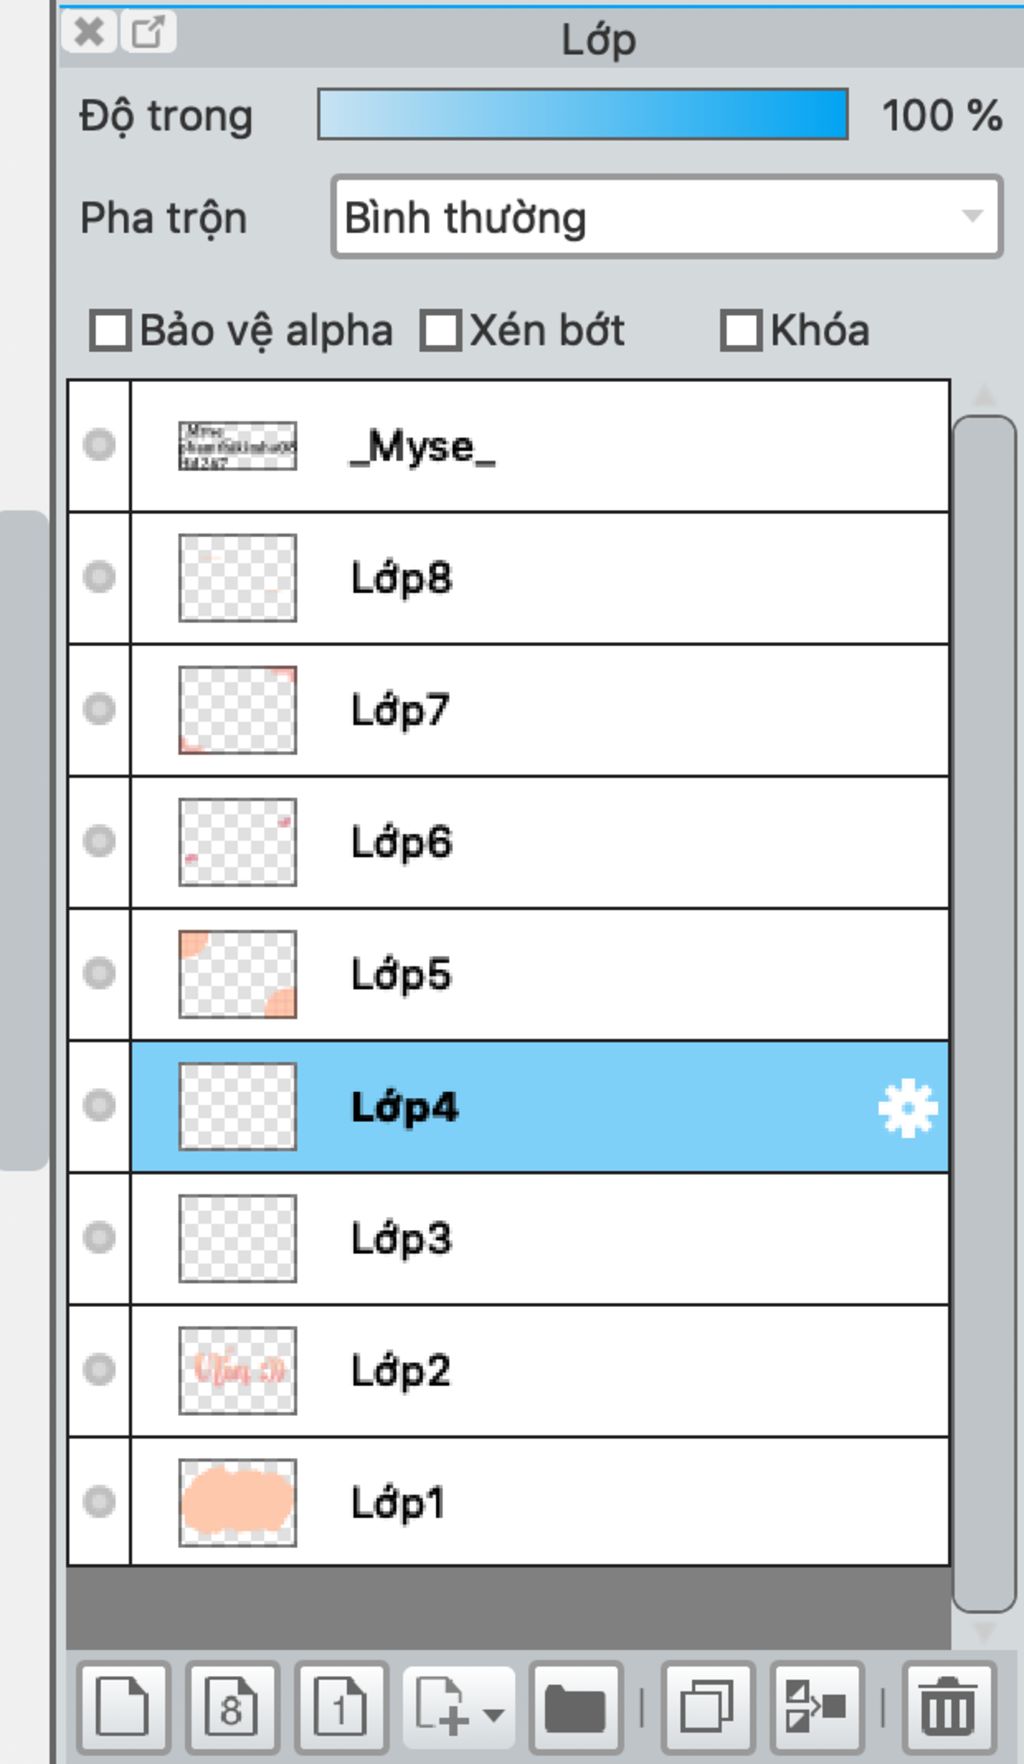Toggle visibility of Lớp8 layer

(99, 577)
